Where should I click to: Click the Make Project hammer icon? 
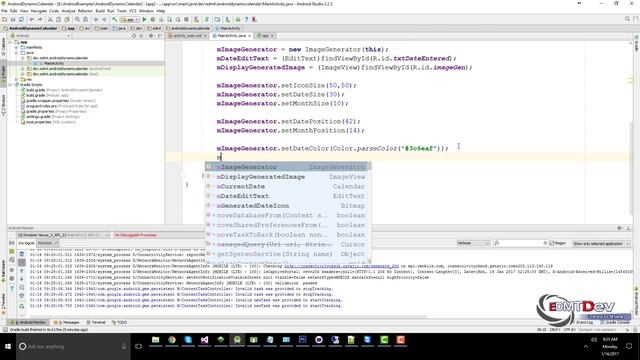tap(115, 20)
